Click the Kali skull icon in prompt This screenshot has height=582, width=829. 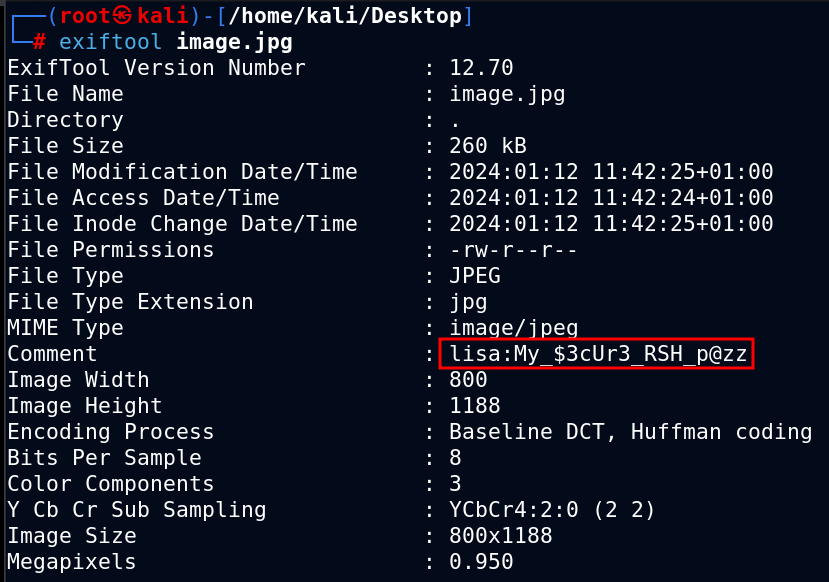point(123,15)
